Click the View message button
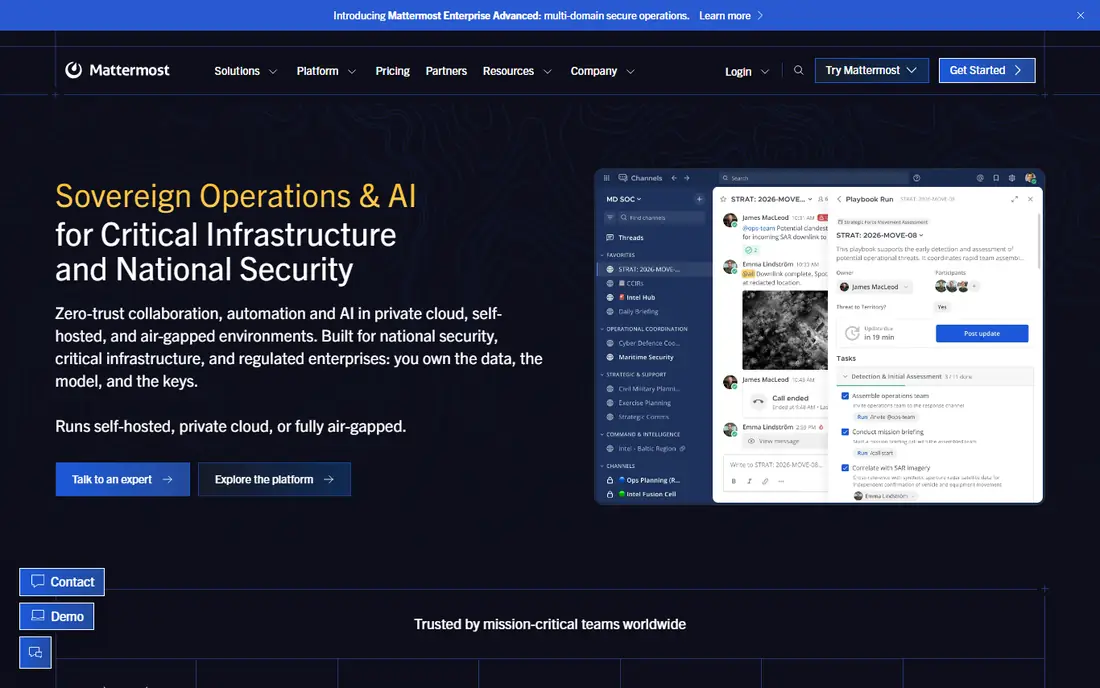Viewport: 1100px width, 688px height. click(x=784, y=441)
